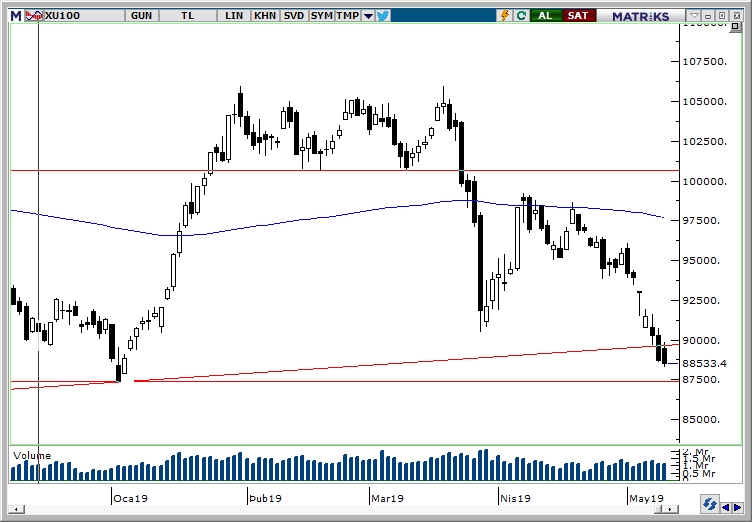Click the Nis19 date axis label
The width and height of the screenshot is (752, 522).
point(515,498)
